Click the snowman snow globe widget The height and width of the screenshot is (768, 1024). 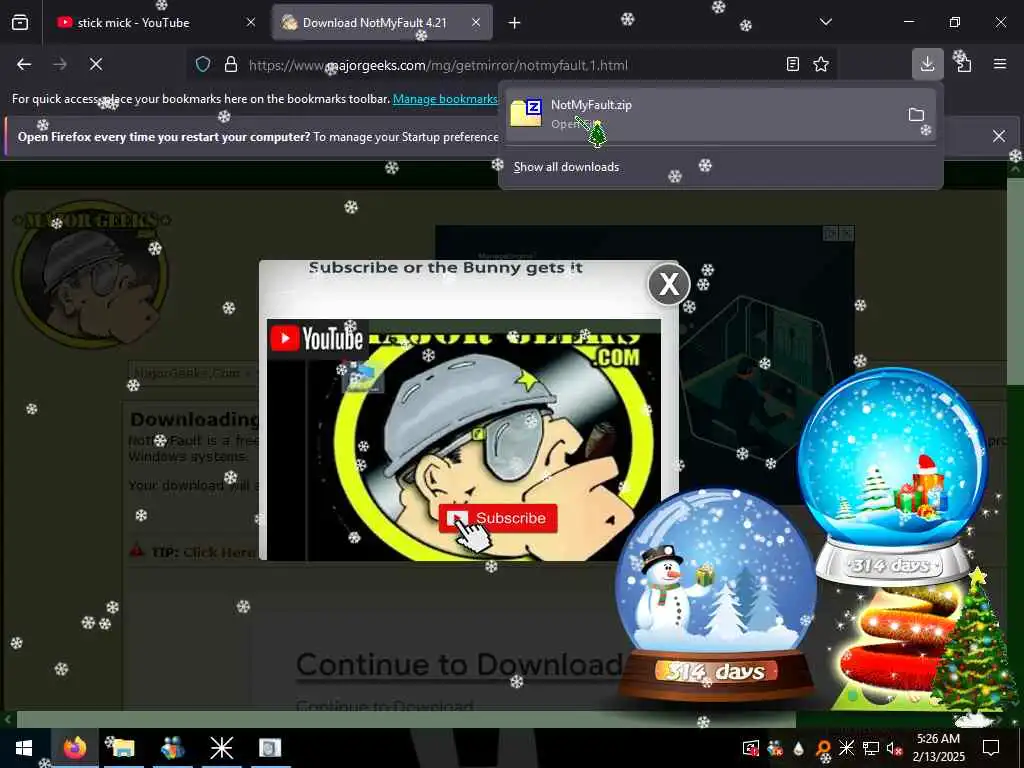716,594
